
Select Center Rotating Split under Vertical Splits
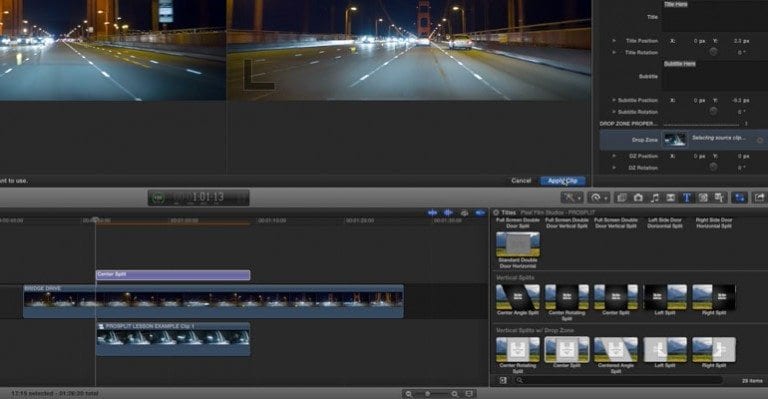pos(567,297)
